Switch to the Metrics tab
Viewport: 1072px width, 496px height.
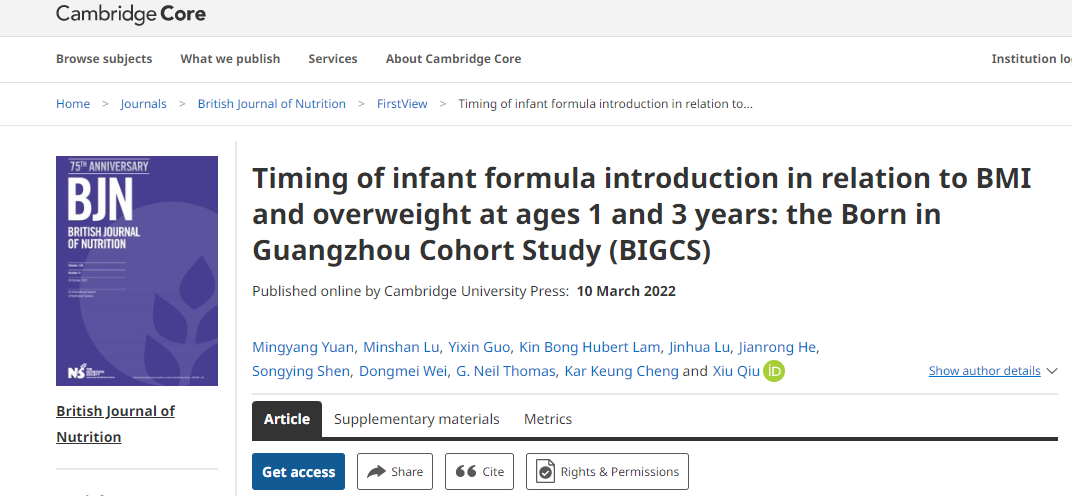[548, 419]
